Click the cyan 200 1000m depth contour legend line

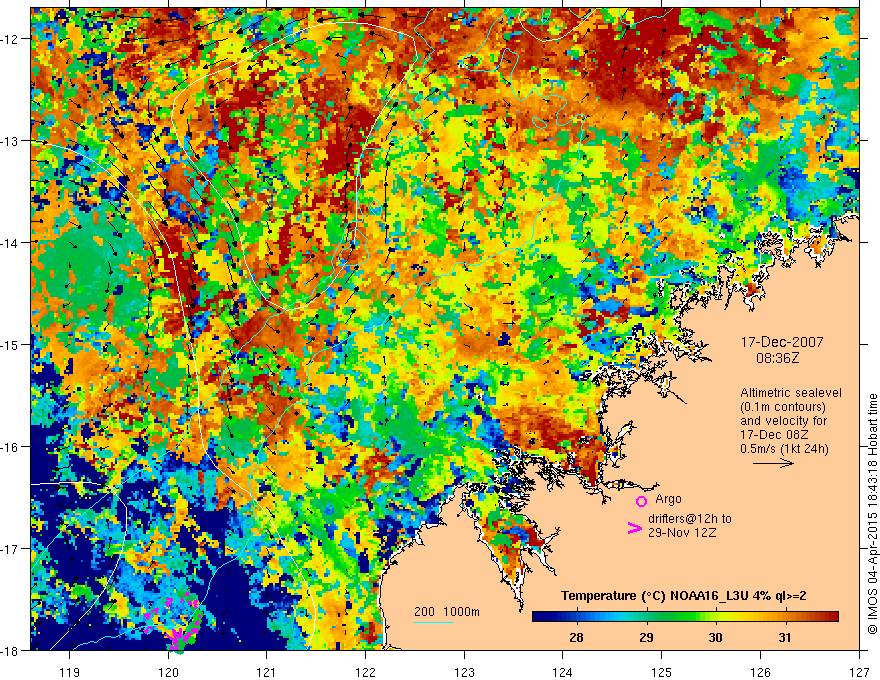pyautogui.click(x=434, y=622)
